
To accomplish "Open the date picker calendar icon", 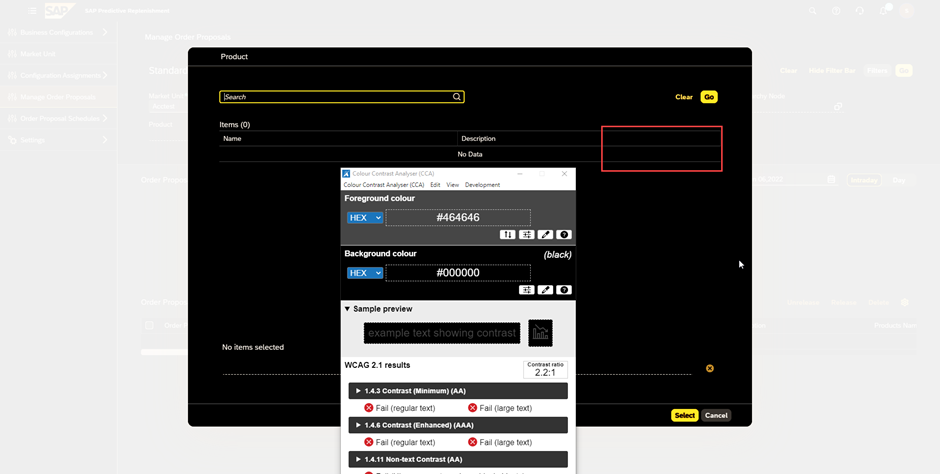I will (x=831, y=180).
